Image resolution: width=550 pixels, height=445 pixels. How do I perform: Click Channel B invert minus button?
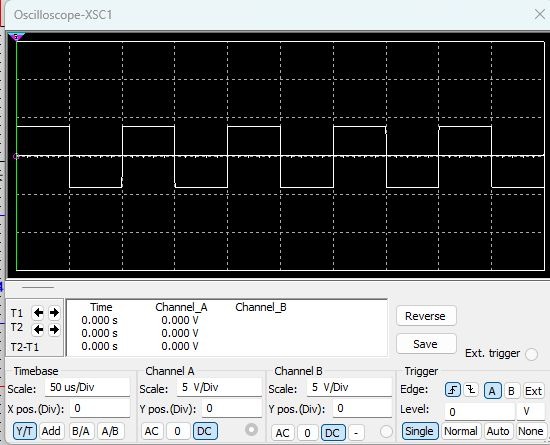tap(356, 433)
